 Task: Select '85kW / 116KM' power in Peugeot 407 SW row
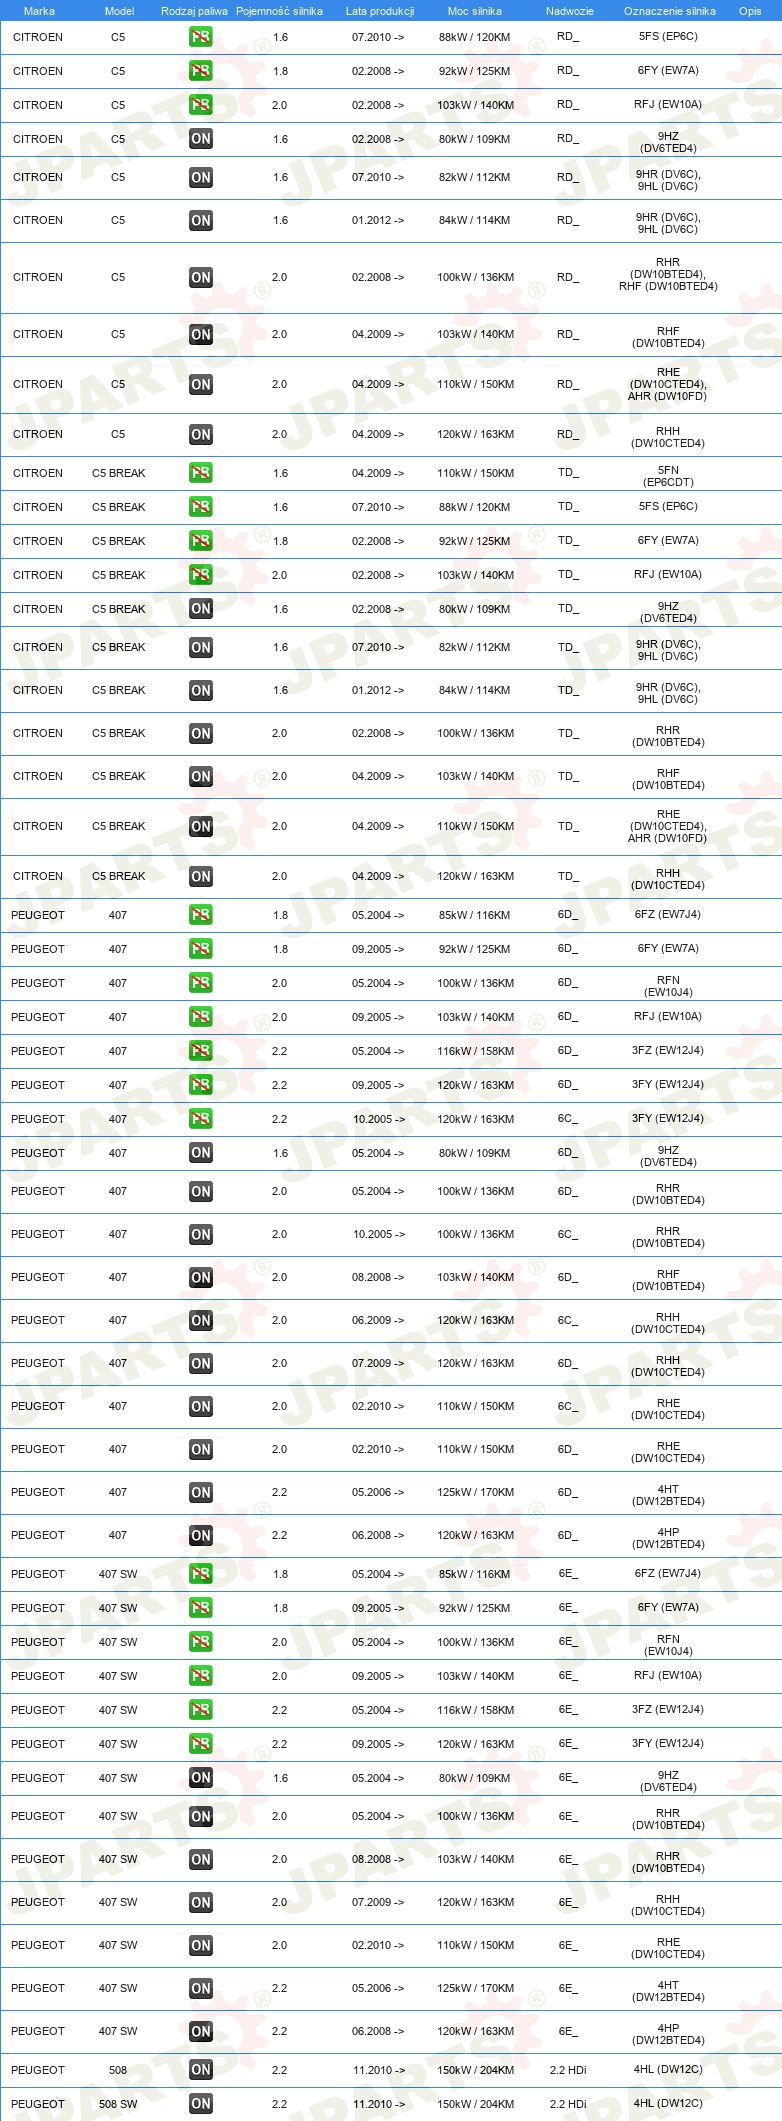click(x=475, y=1574)
